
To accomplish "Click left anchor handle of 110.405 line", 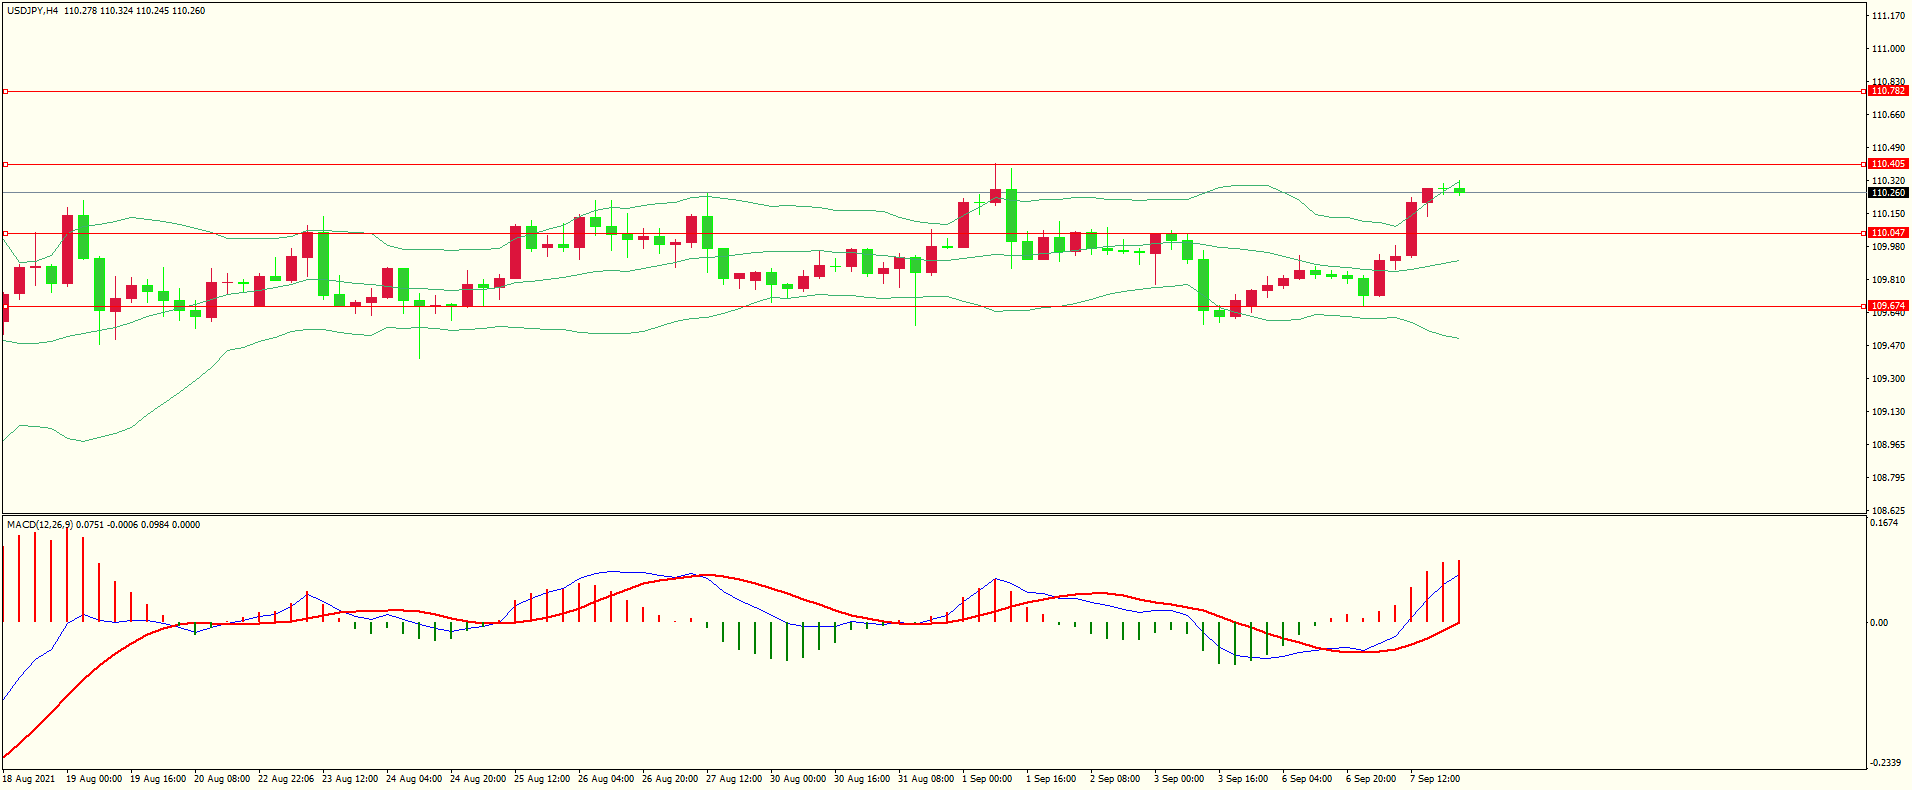I will pos(6,164).
